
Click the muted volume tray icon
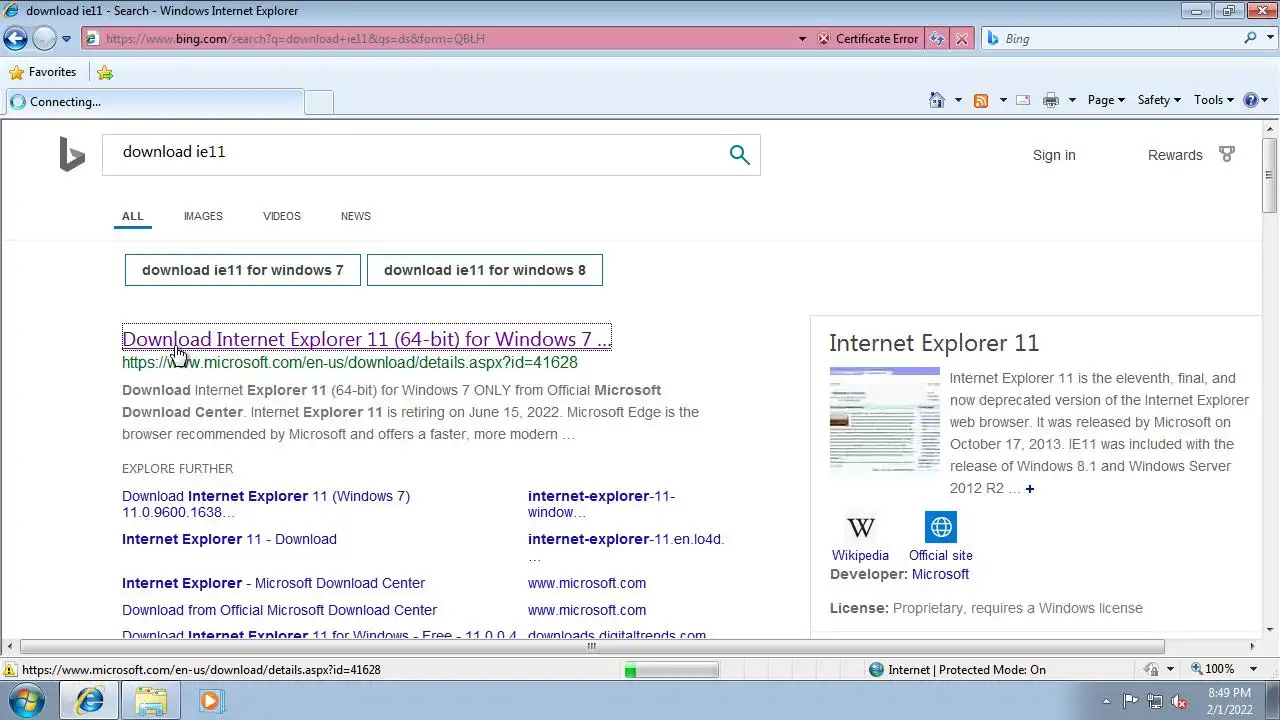pos(1179,701)
